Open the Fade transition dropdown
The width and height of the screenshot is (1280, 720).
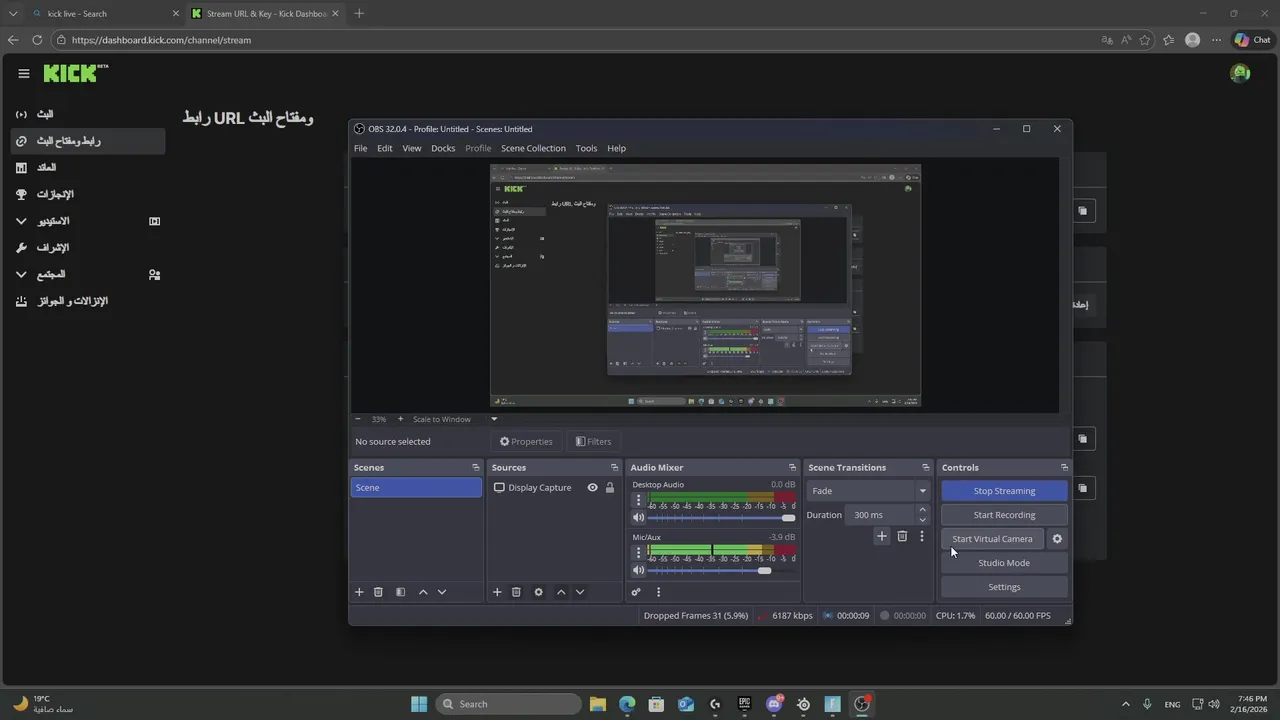pos(869,491)
